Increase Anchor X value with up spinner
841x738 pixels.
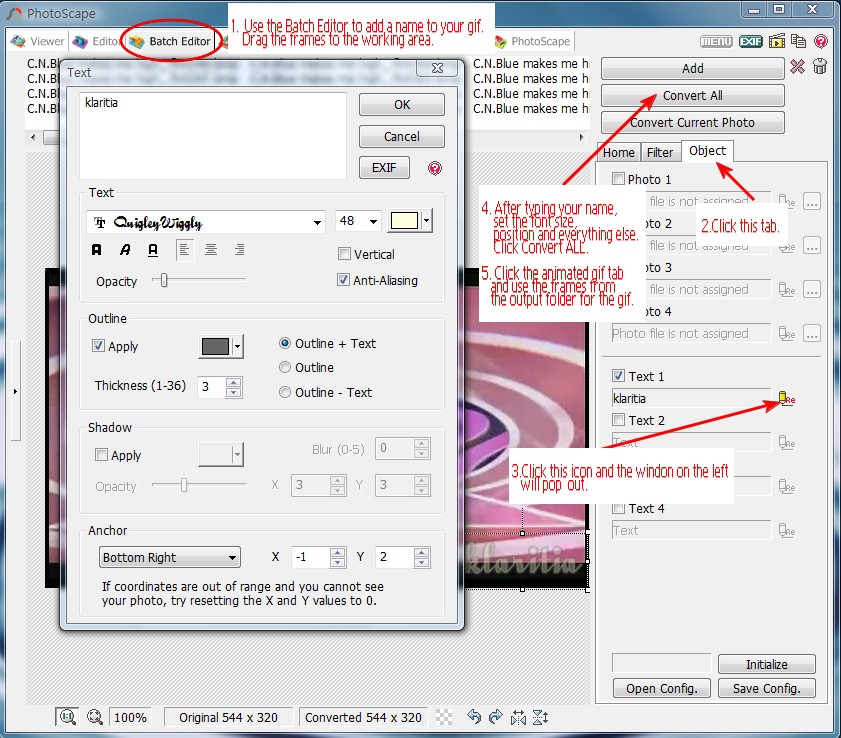click(337, 553)
